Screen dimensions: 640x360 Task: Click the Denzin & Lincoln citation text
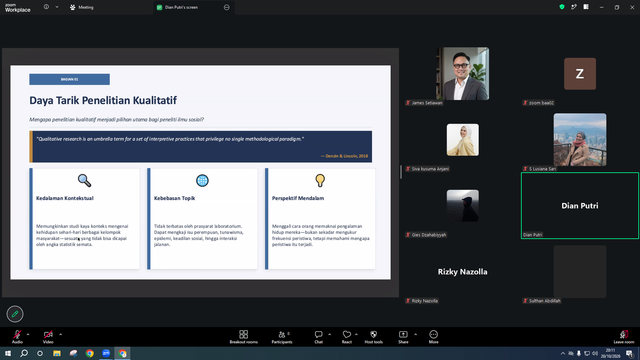pos(344,156)
